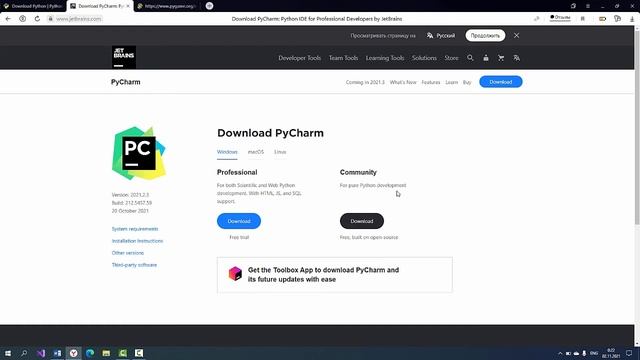The width and height of the screenshot is (640, 360).
Task: Dismiss the language suggestion banner
Action: (516, 36)
